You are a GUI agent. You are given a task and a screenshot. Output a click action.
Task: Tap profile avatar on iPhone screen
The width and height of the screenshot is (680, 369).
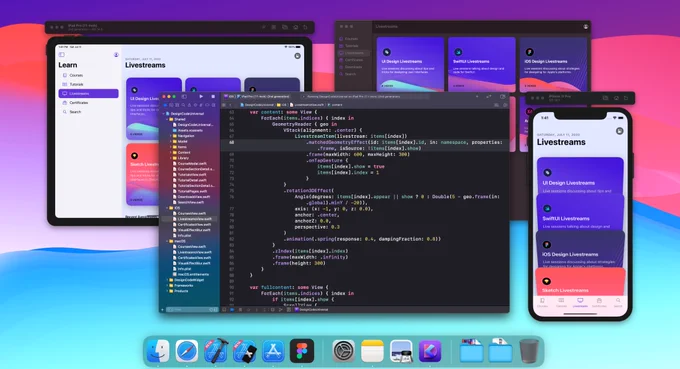(620, 131)
